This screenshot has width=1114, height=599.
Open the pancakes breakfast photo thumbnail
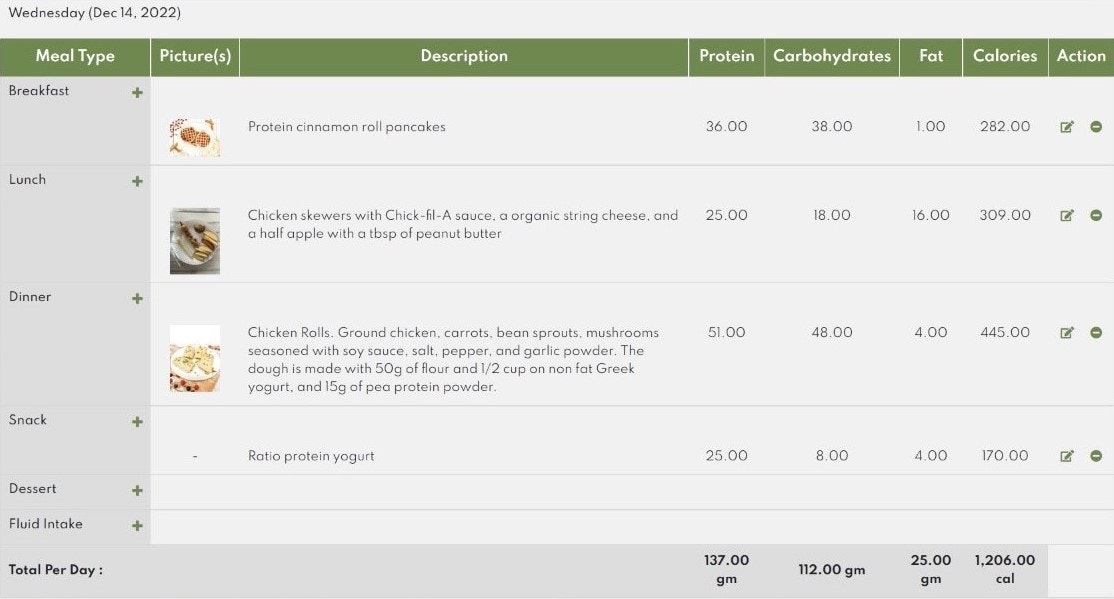pos(195,137)
